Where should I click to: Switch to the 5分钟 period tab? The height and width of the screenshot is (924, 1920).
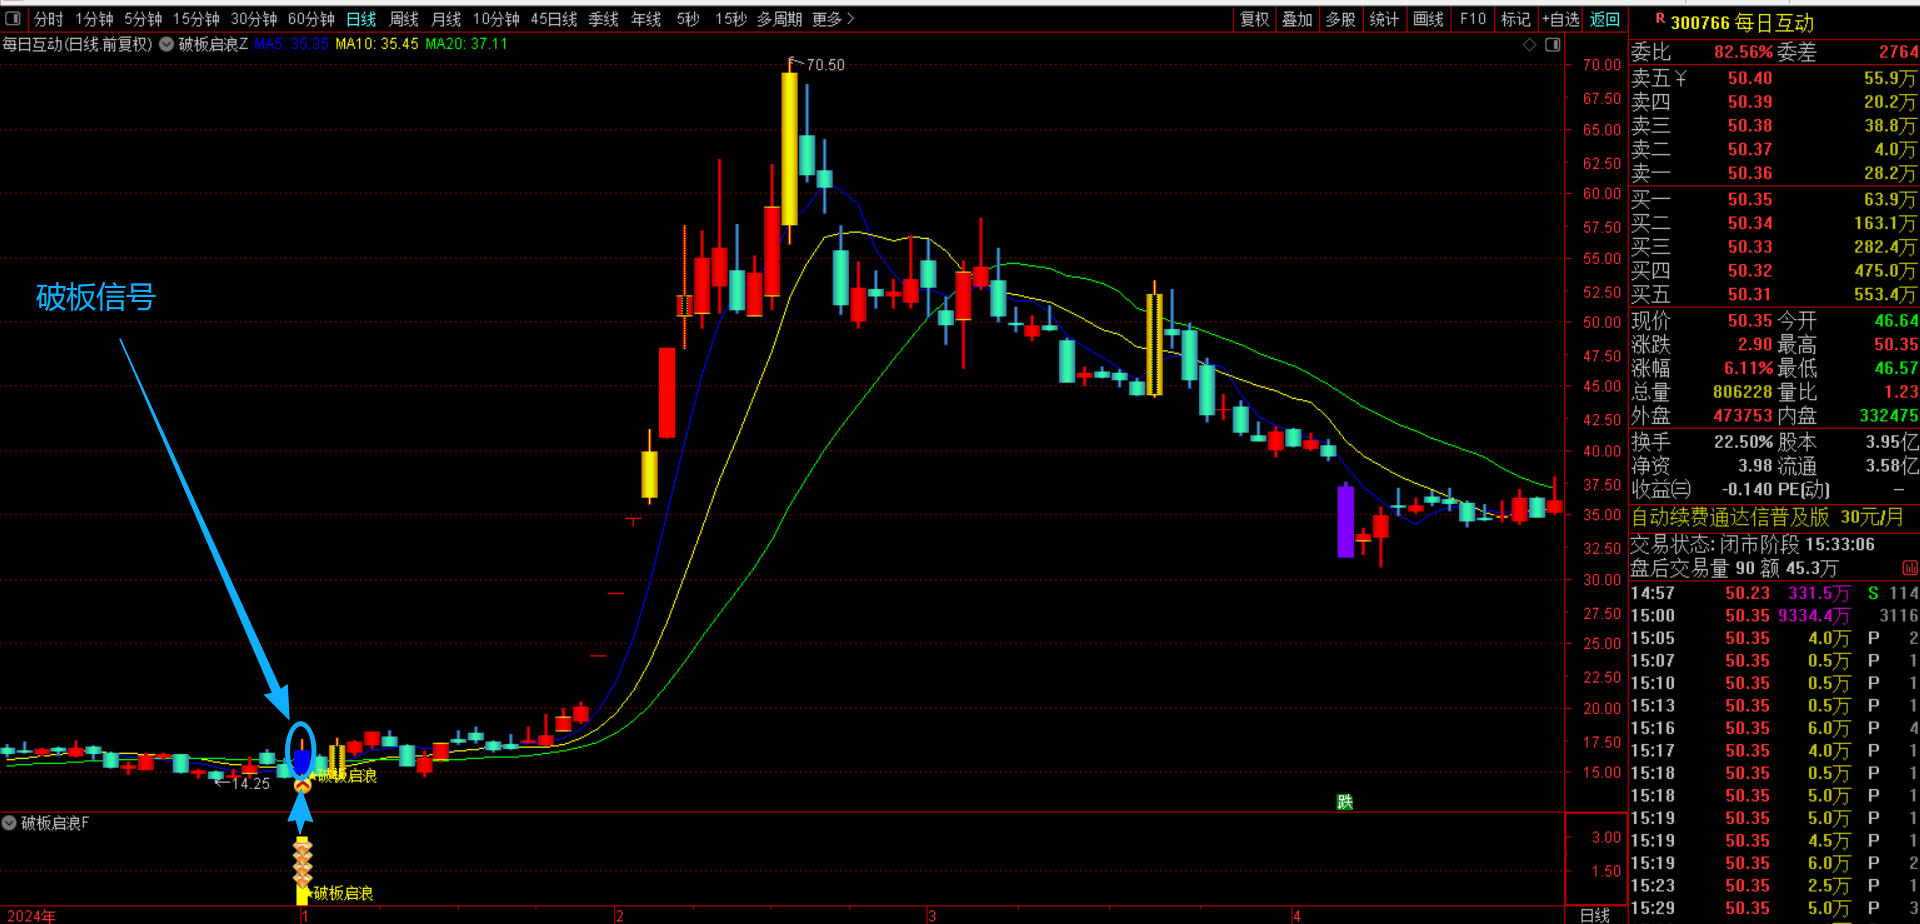click(x=143, y=19)
